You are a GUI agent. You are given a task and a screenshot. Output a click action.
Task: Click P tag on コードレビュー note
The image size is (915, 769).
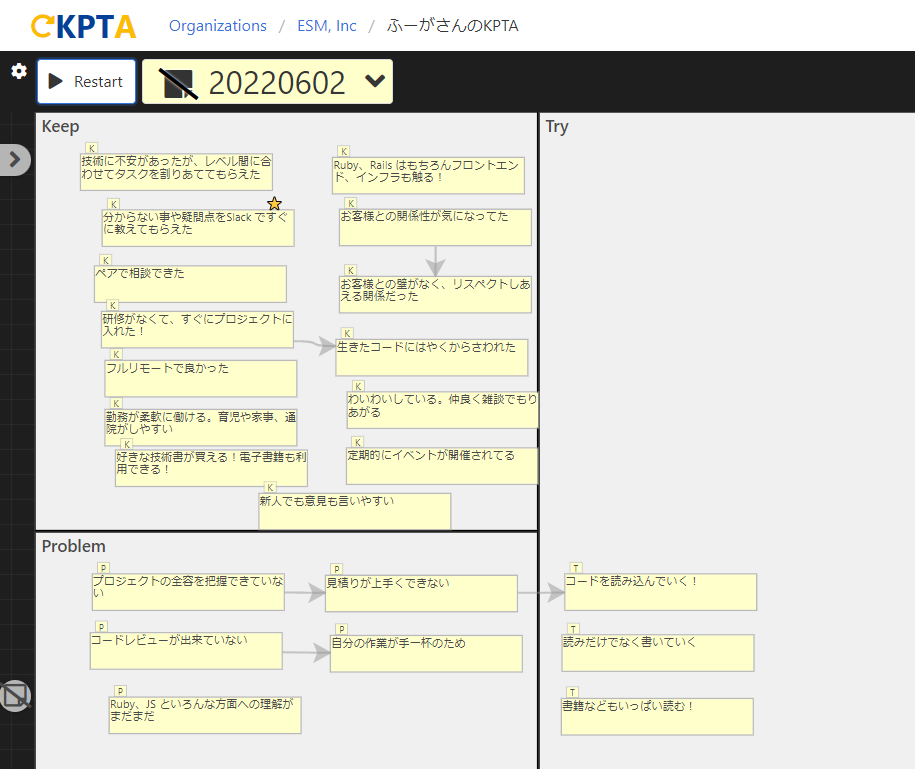point(102,627)
